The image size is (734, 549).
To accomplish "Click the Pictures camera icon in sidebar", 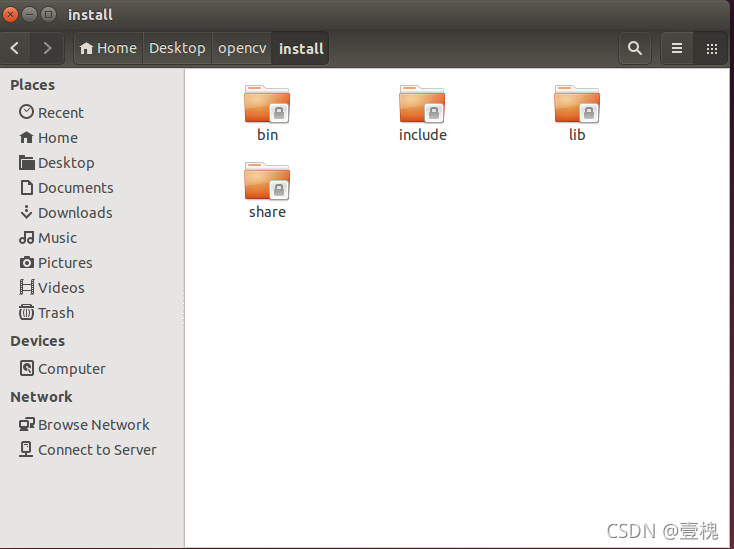I will [x=26, y=262].
